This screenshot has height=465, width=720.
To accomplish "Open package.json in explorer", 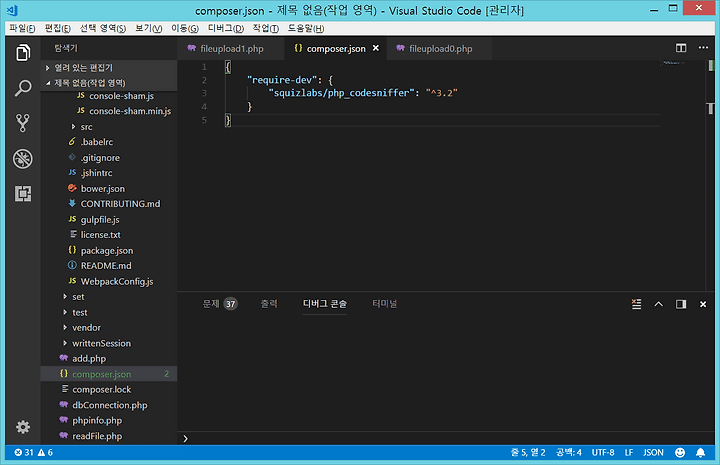I will pos(109,251).
